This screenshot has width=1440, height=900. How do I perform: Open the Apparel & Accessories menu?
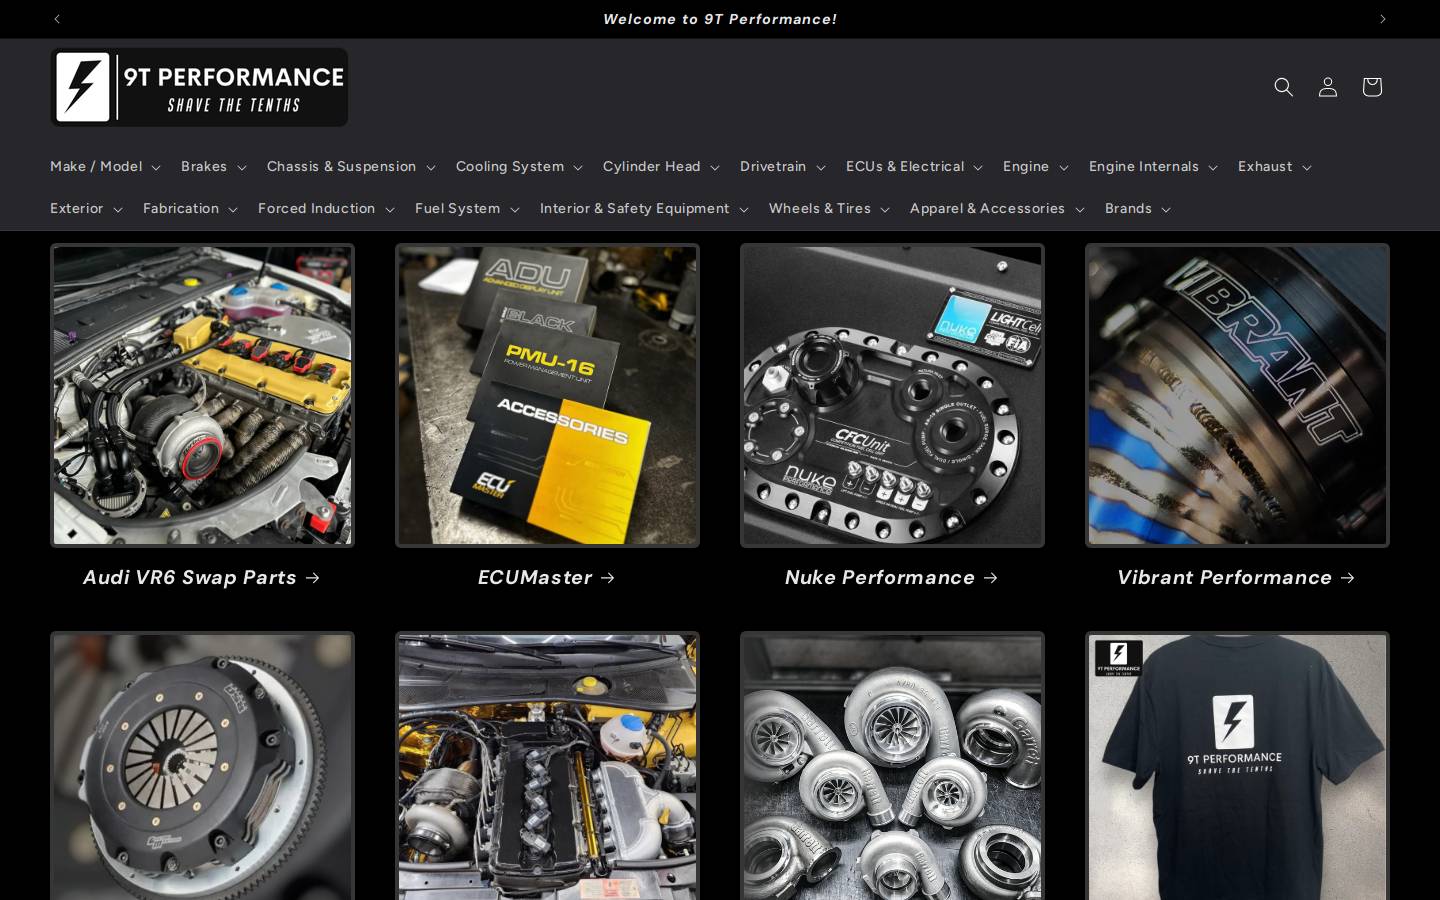pos(997,209)
